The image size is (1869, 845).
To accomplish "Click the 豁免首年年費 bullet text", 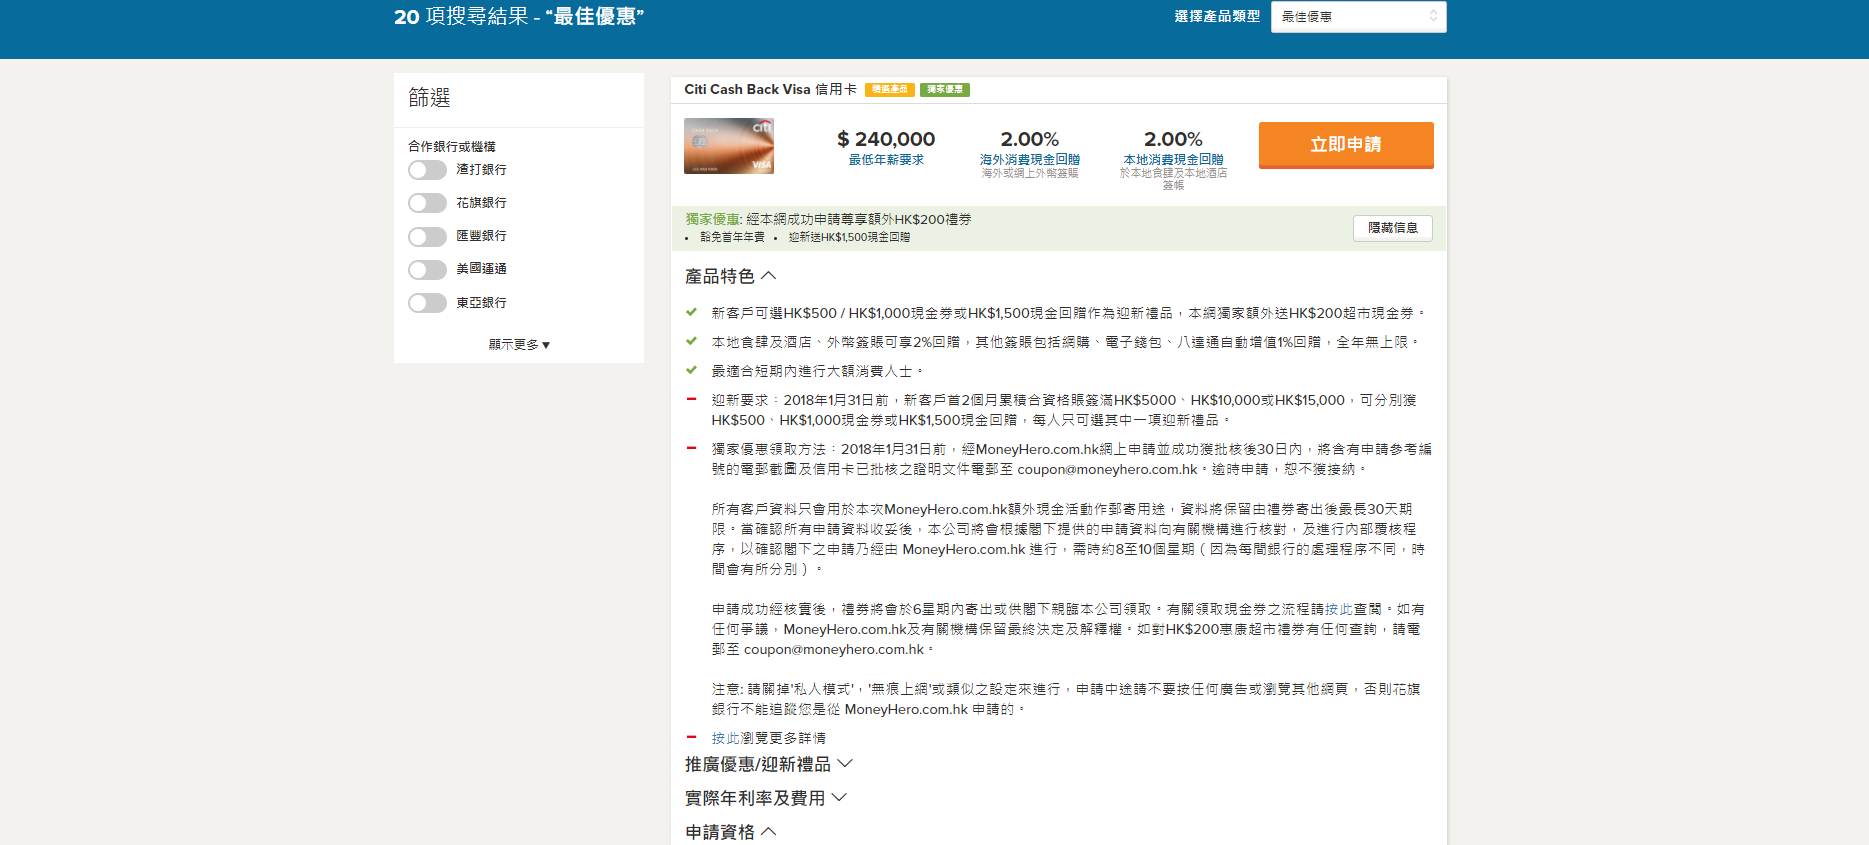I will [732, 238].
